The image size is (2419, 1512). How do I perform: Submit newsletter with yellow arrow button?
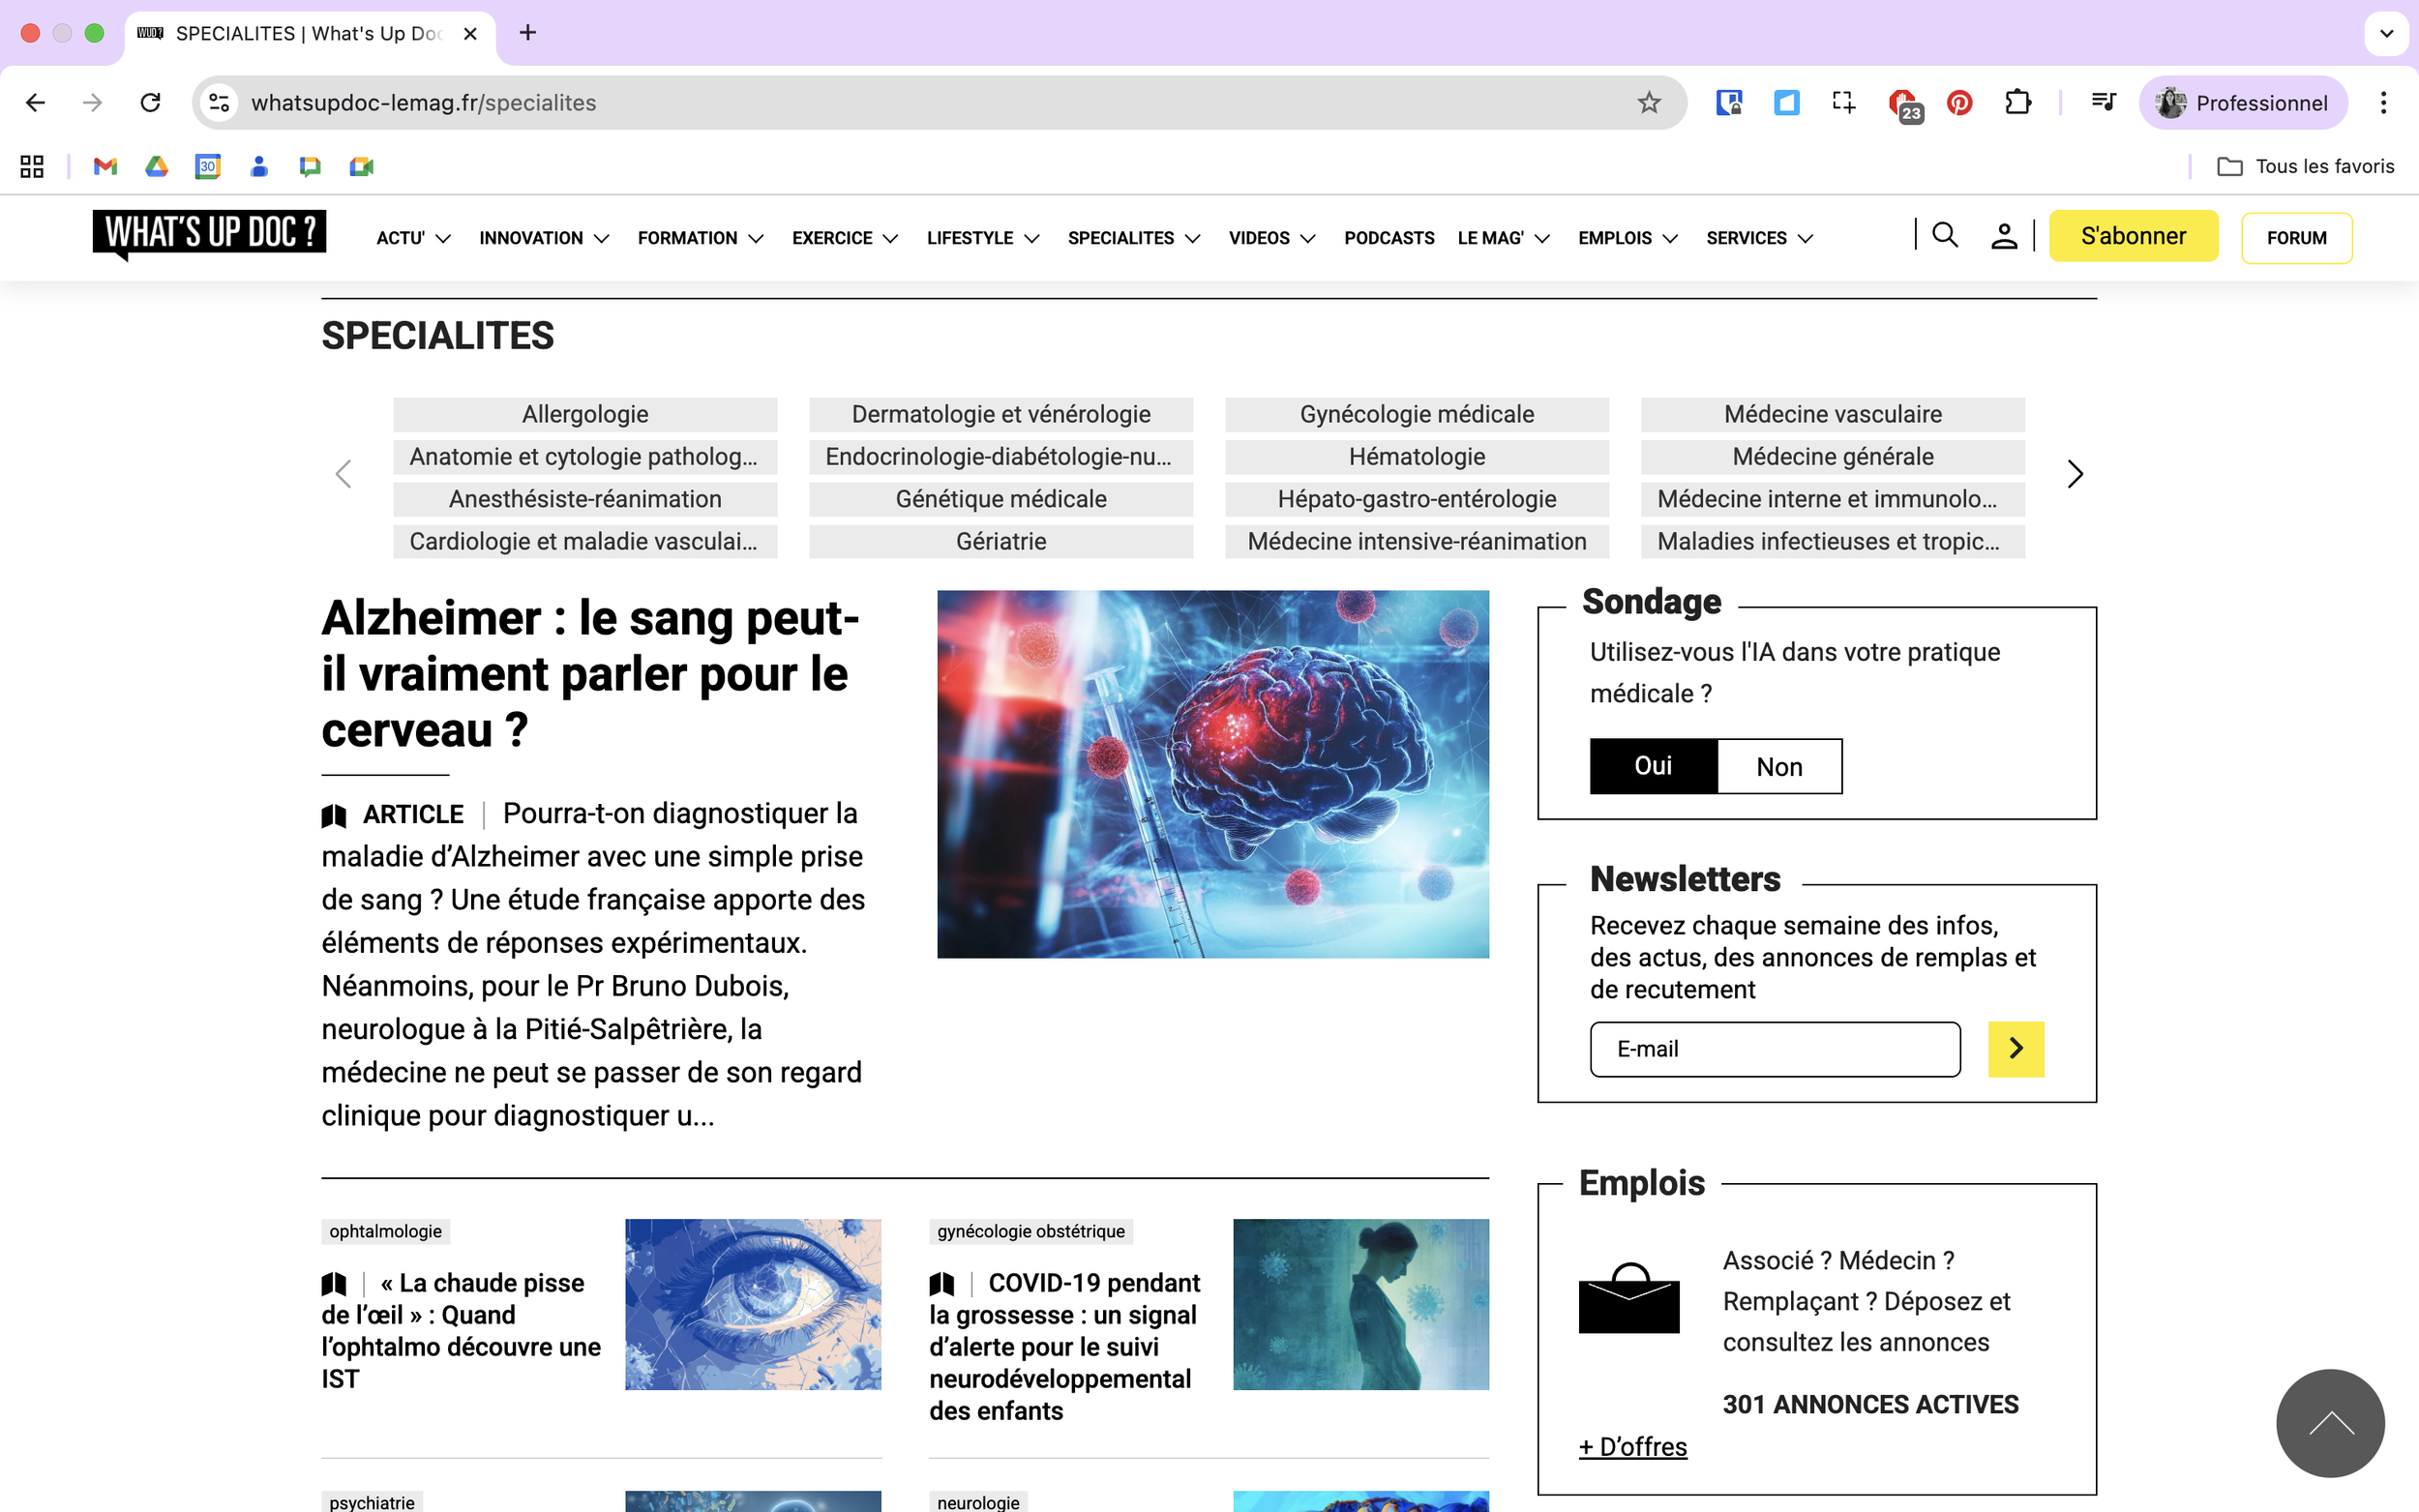(x=2015, y=1048)
